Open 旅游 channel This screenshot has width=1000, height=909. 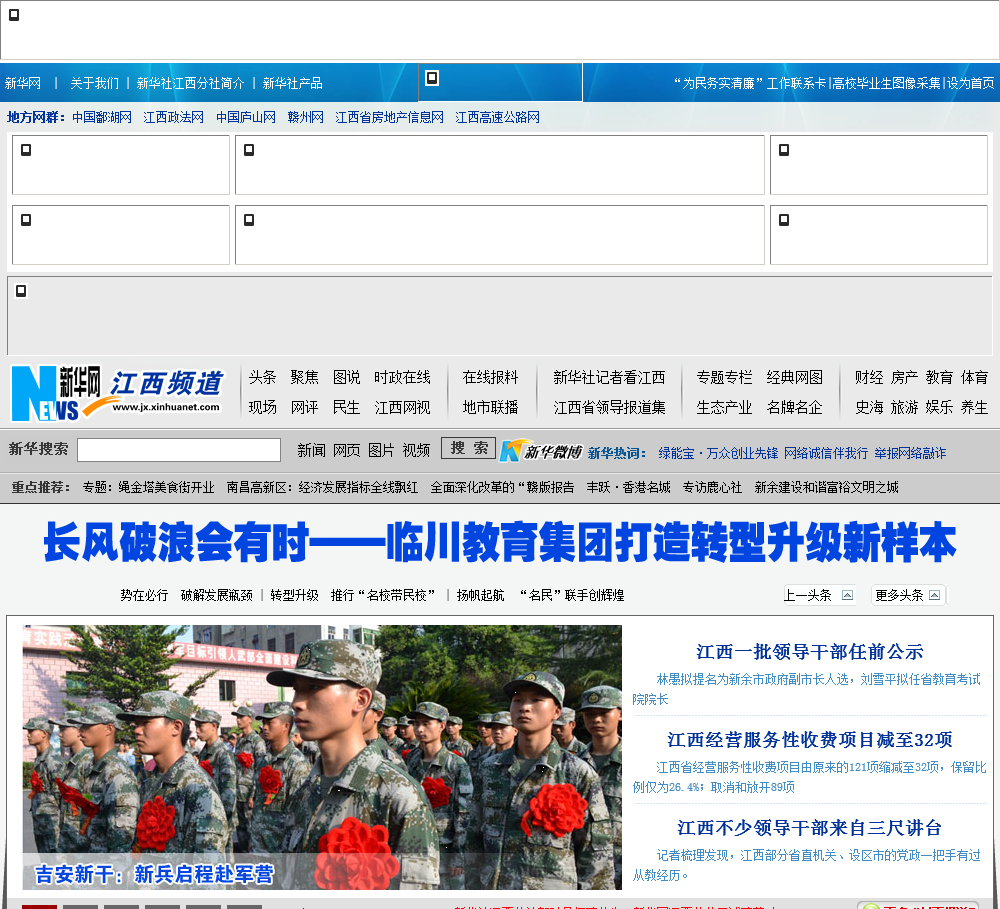904,407
